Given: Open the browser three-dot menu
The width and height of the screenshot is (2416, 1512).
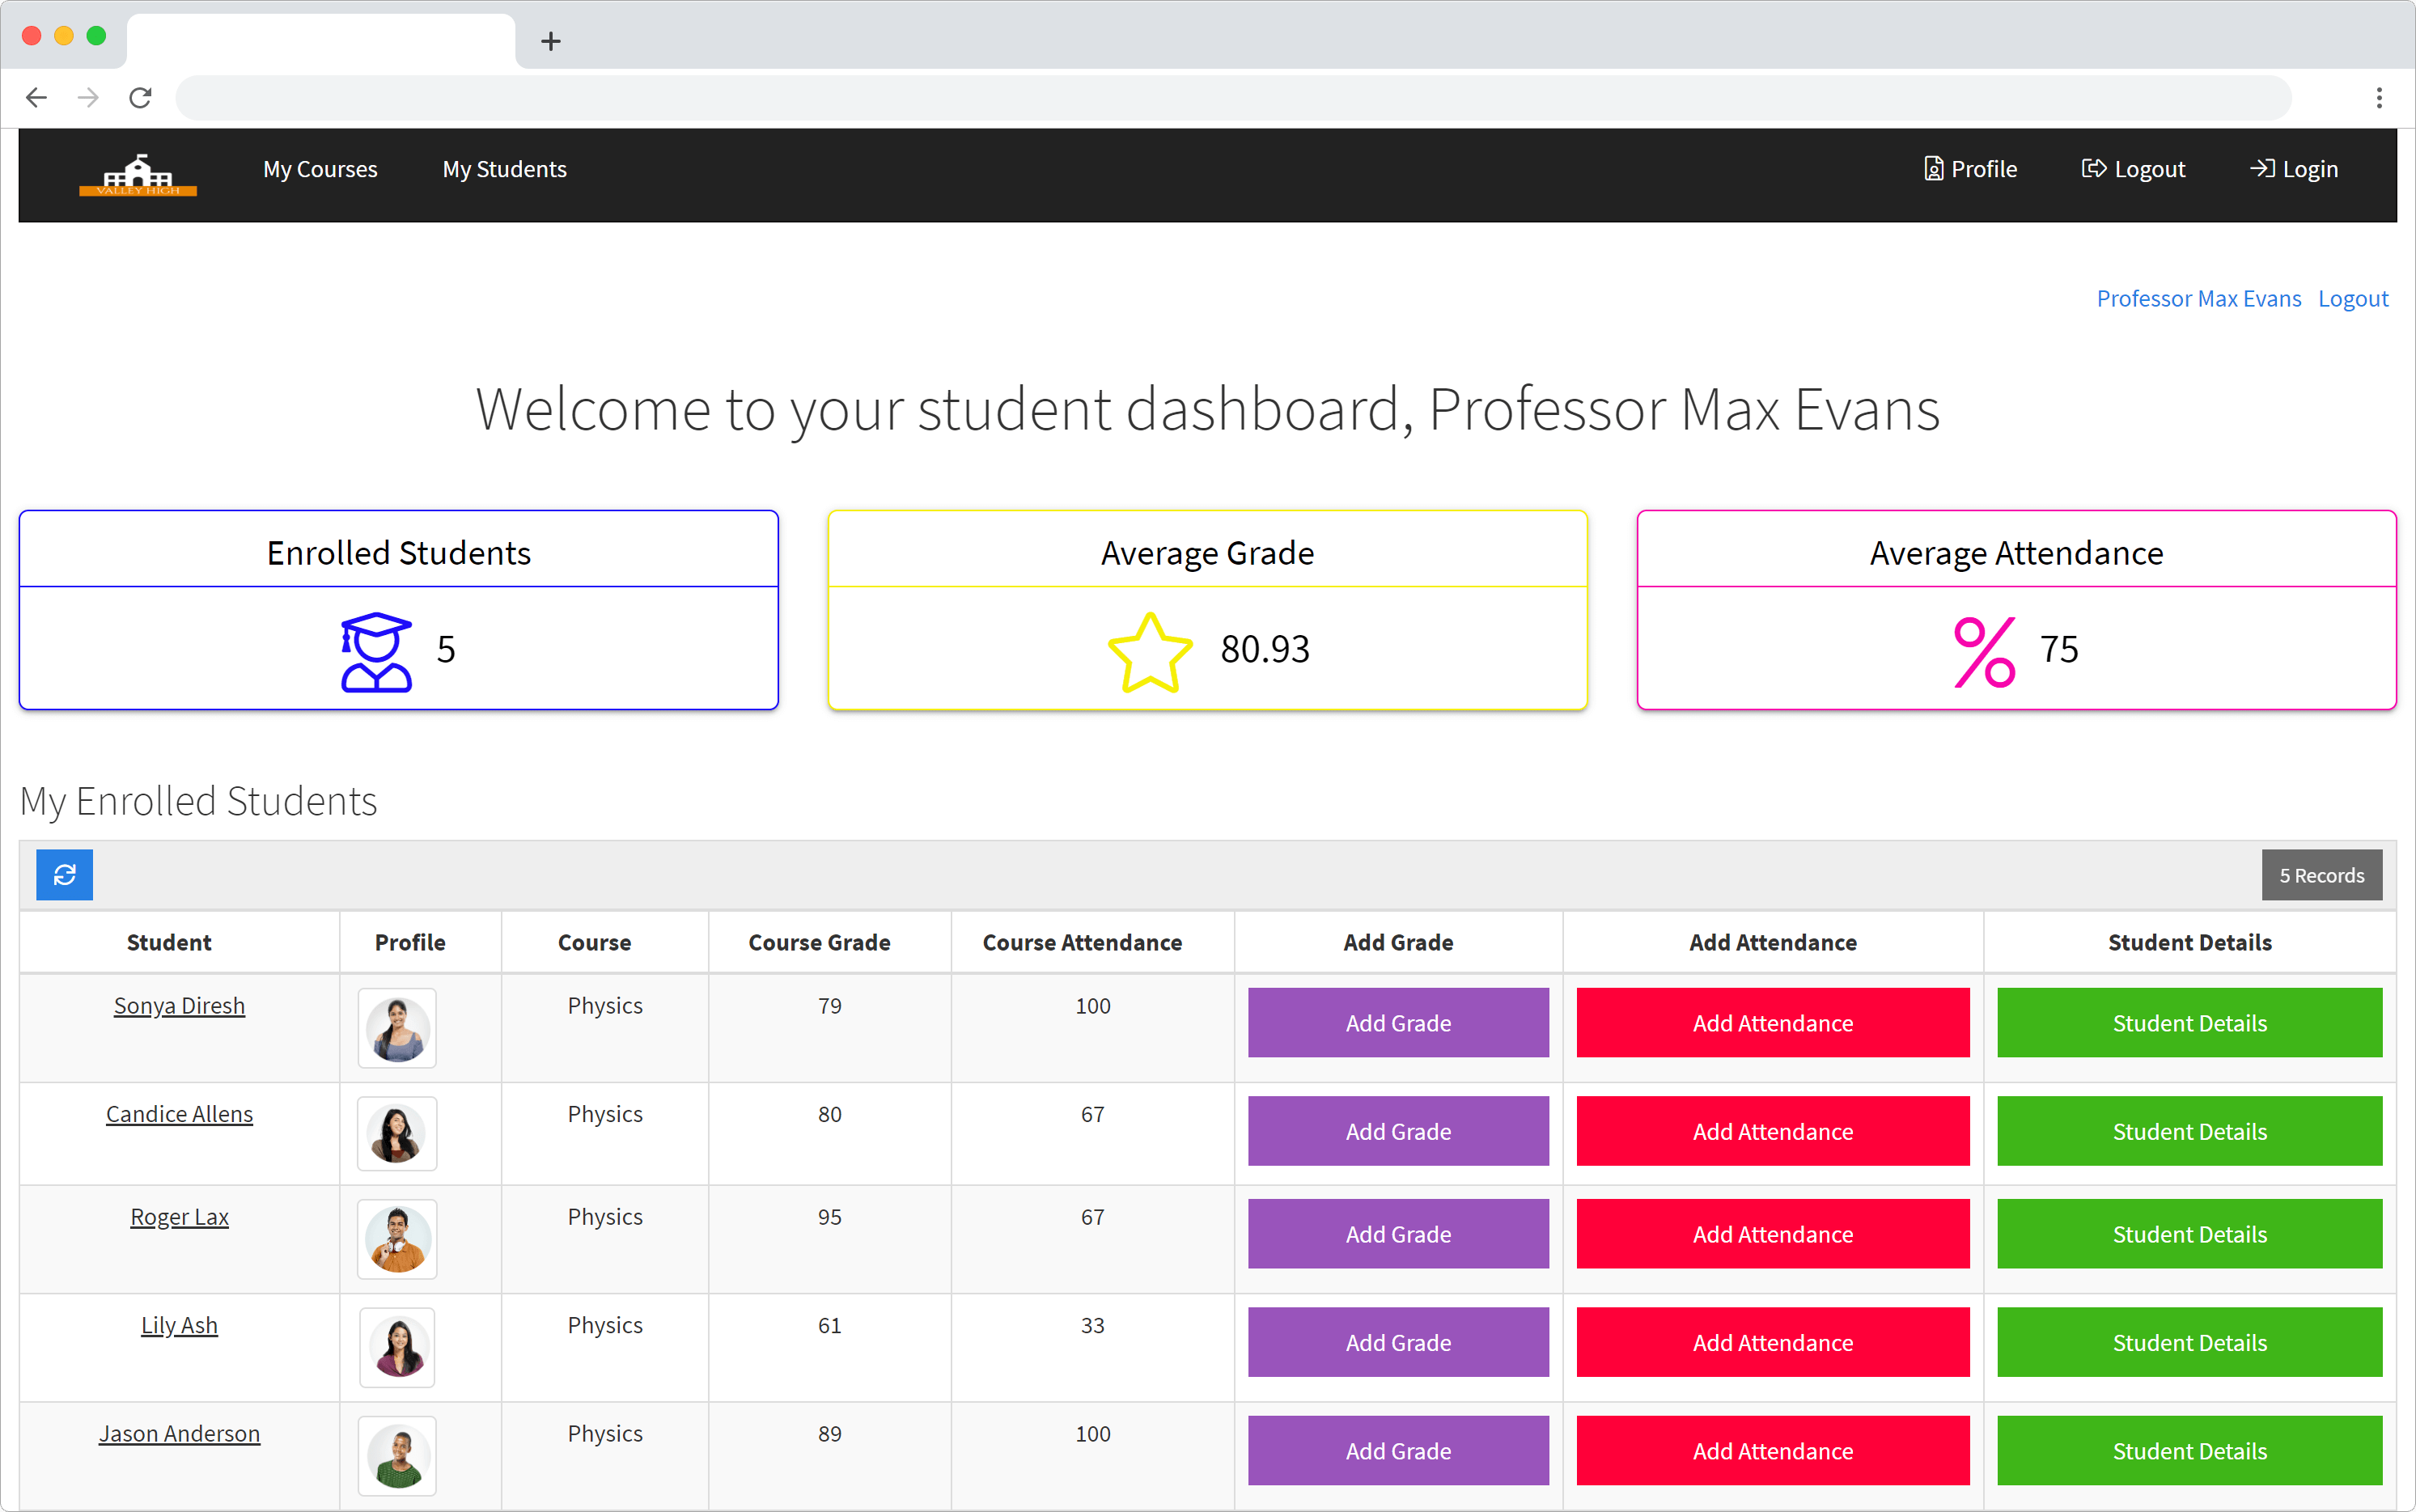Looking at the screenshot, I should 2379,98.
